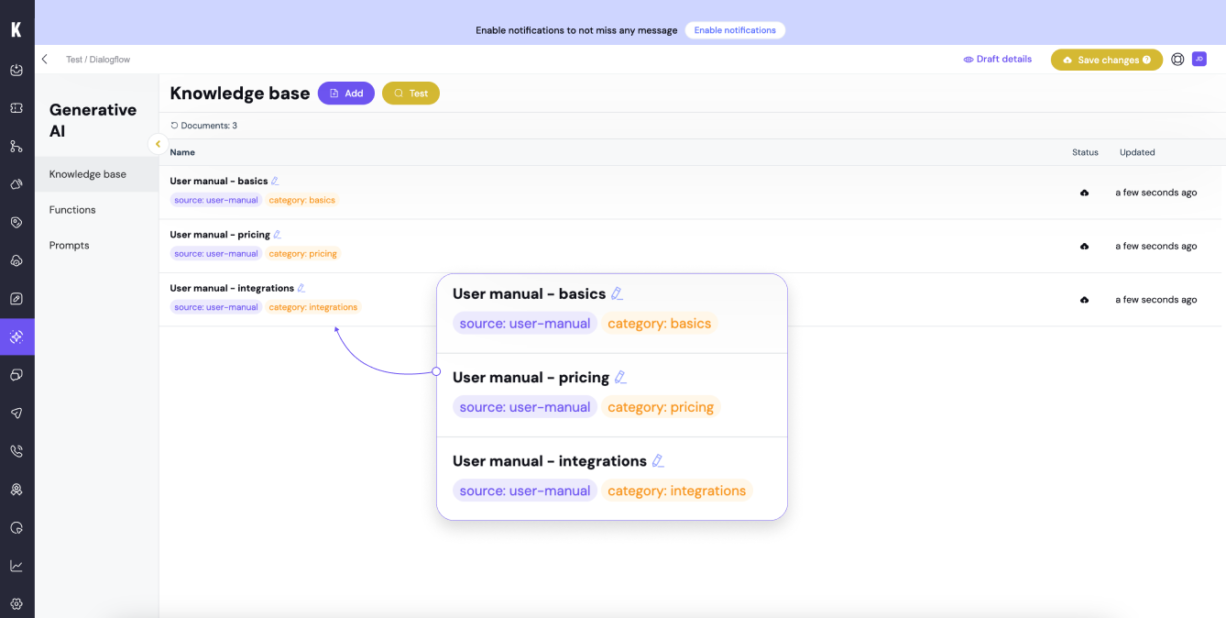Click Enable notifications in top banner
Screen dimensions: 1226x618
click(x=735, y=30)
